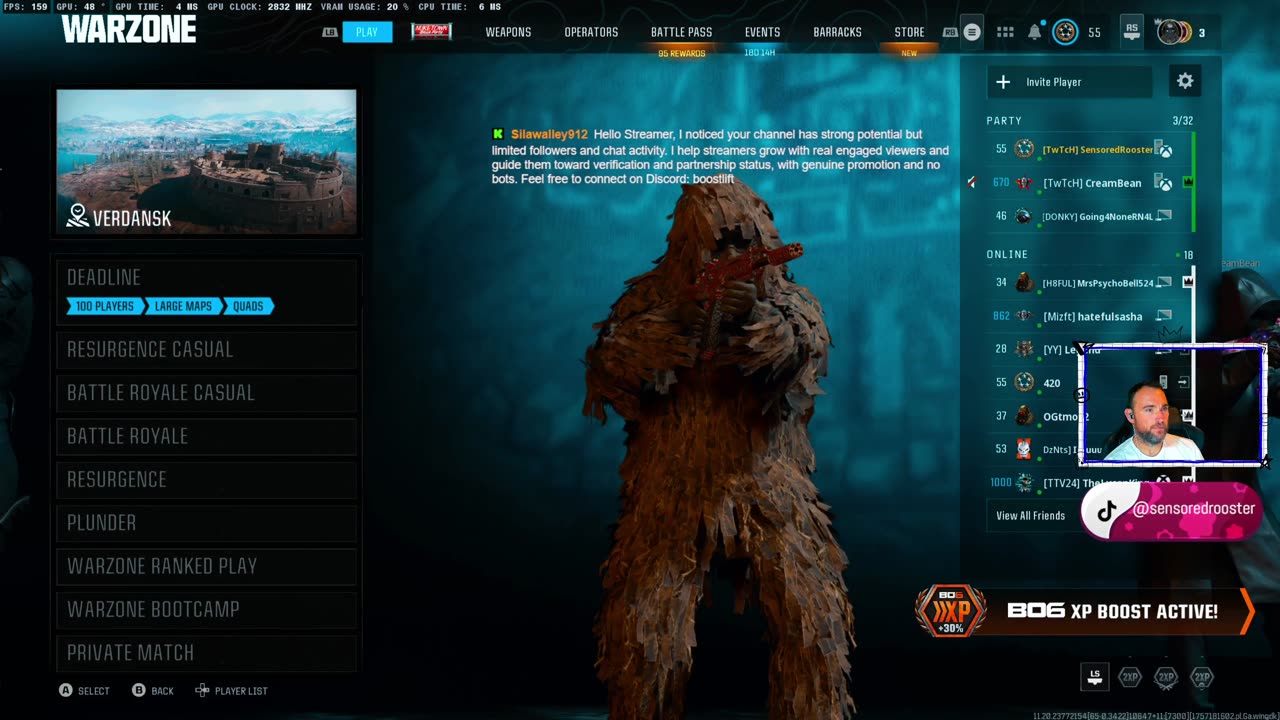Select [TwTcH] CreamBean in party list
Viewport: 1280px width, 720px height.
tap(1090, 183)
